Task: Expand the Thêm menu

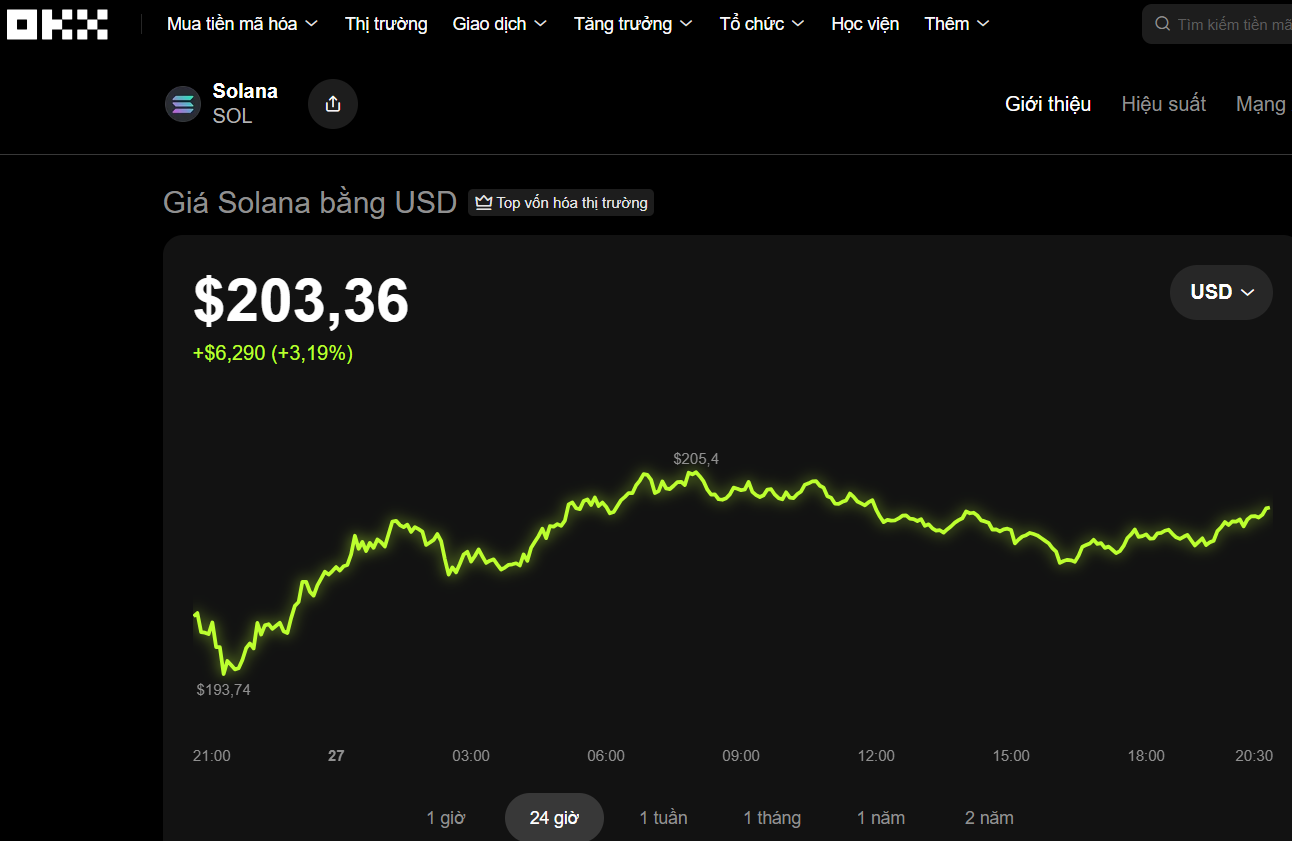Action: [956, 24]
